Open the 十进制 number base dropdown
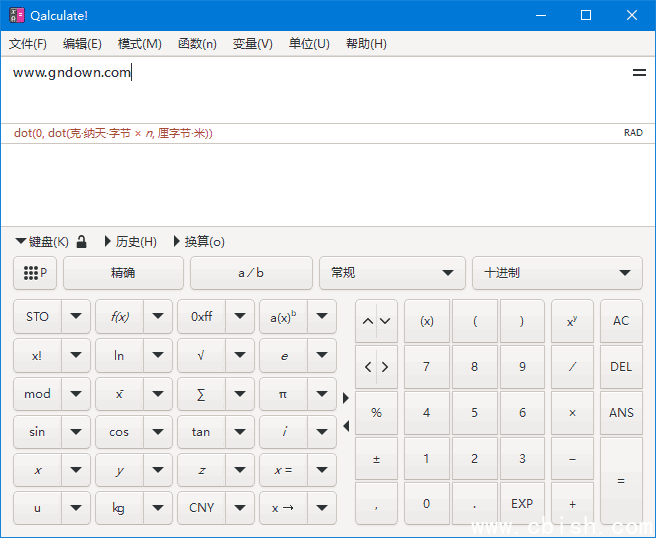 pos(557,273)
